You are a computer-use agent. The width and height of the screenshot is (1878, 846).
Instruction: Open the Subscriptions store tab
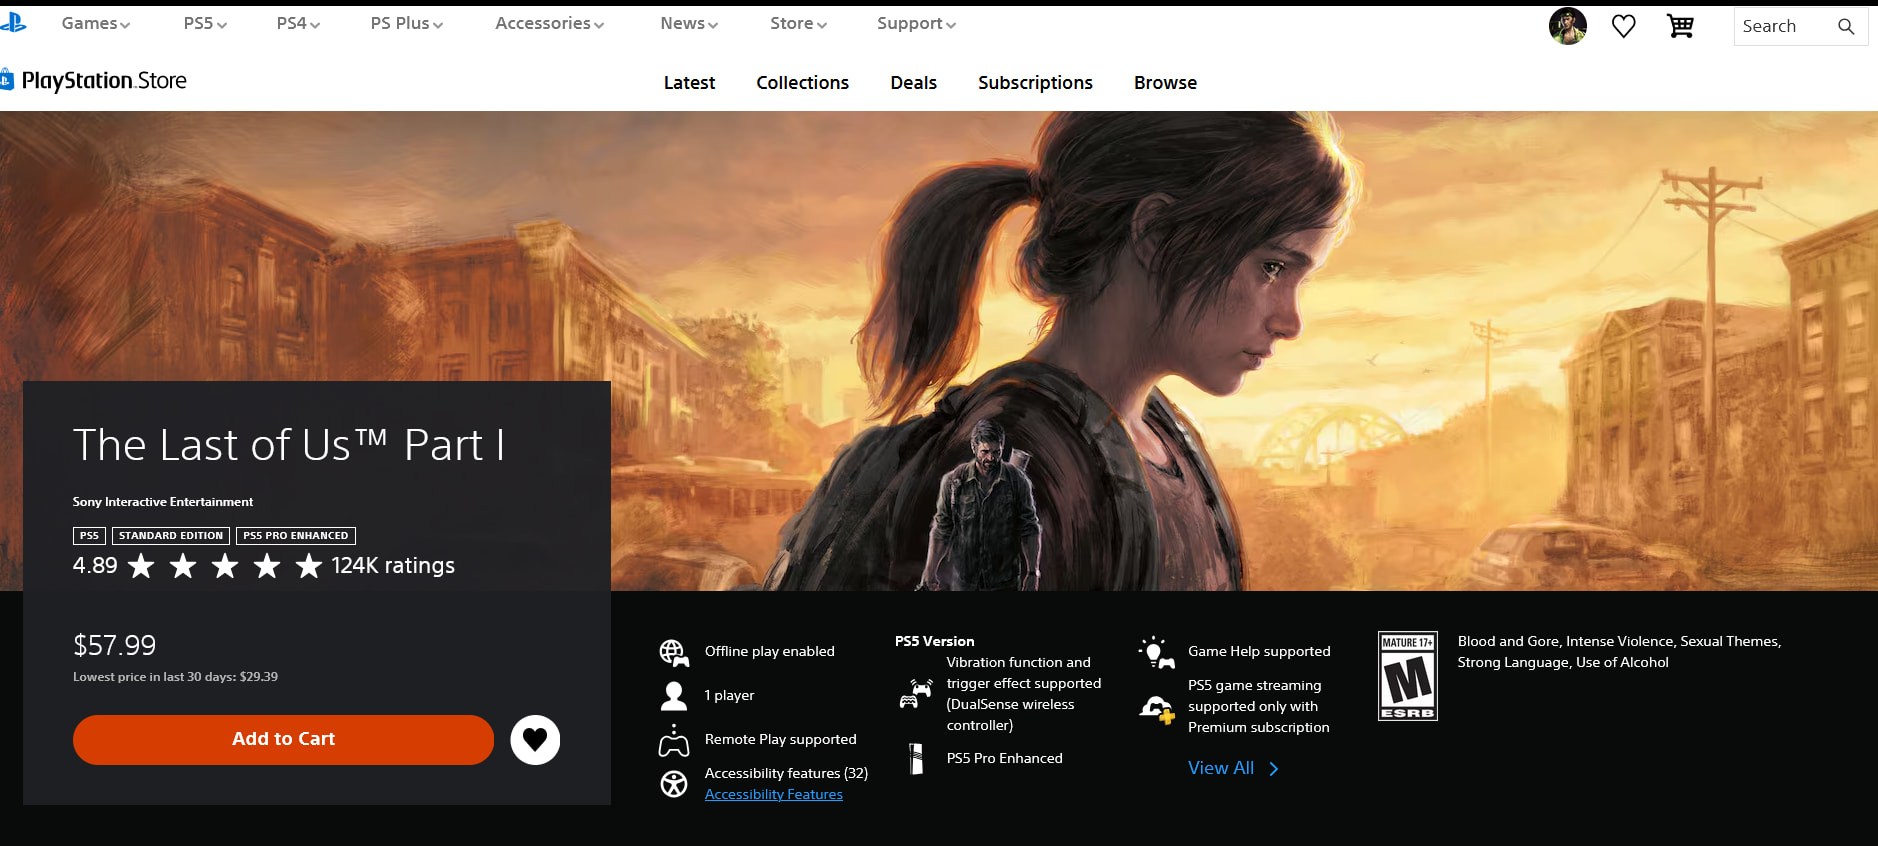coord(1035,83)
